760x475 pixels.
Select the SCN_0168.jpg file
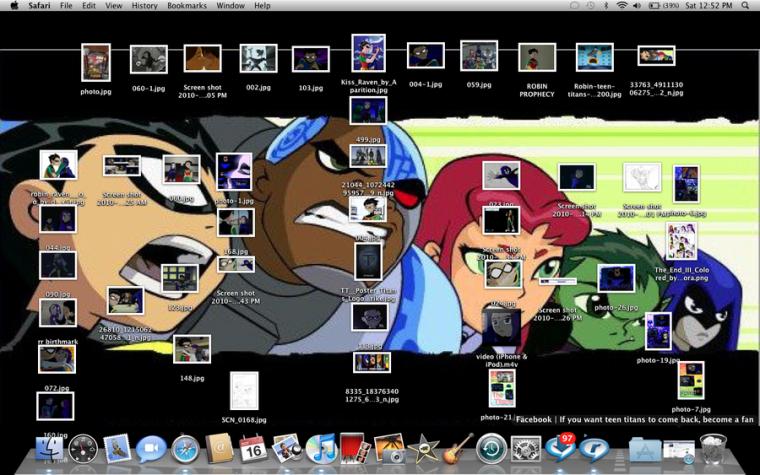point(244,391)
